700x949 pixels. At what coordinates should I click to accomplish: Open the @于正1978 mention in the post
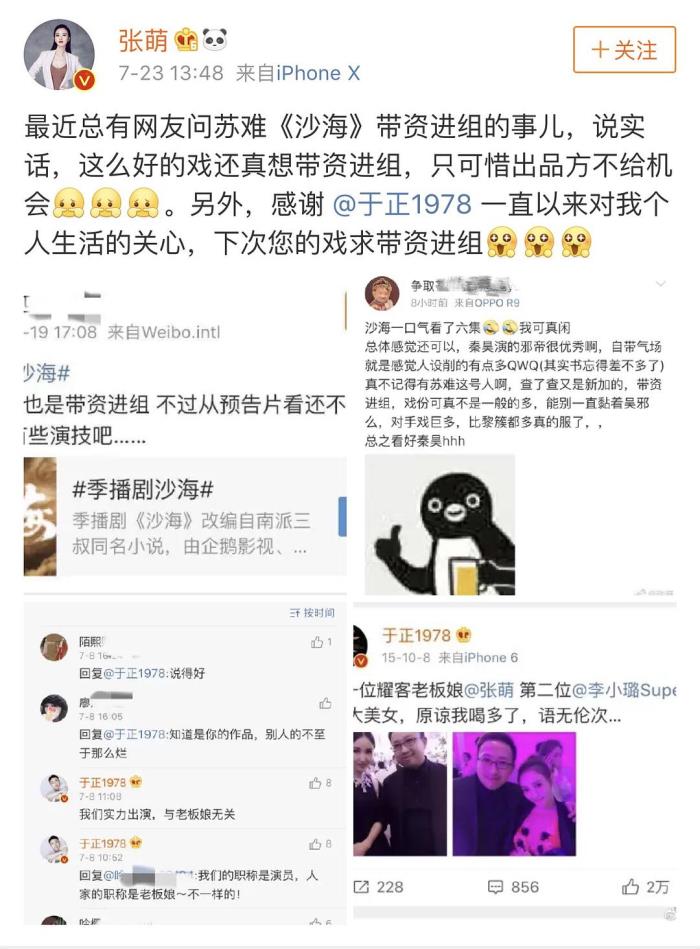pos(402,204)
